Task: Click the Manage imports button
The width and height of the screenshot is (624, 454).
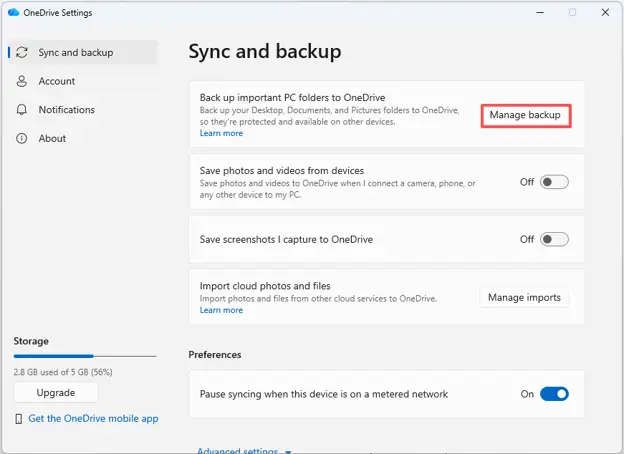Action: pos(525,298)
